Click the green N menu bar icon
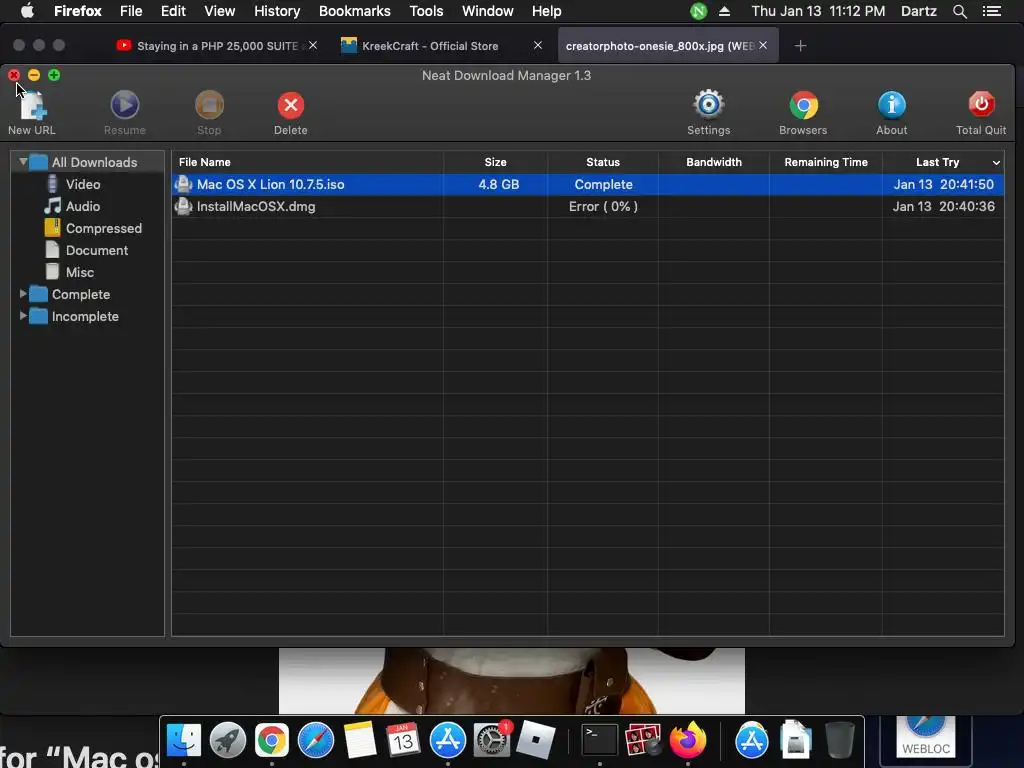Screen dimensions: 1024x768 coord(698,11)
